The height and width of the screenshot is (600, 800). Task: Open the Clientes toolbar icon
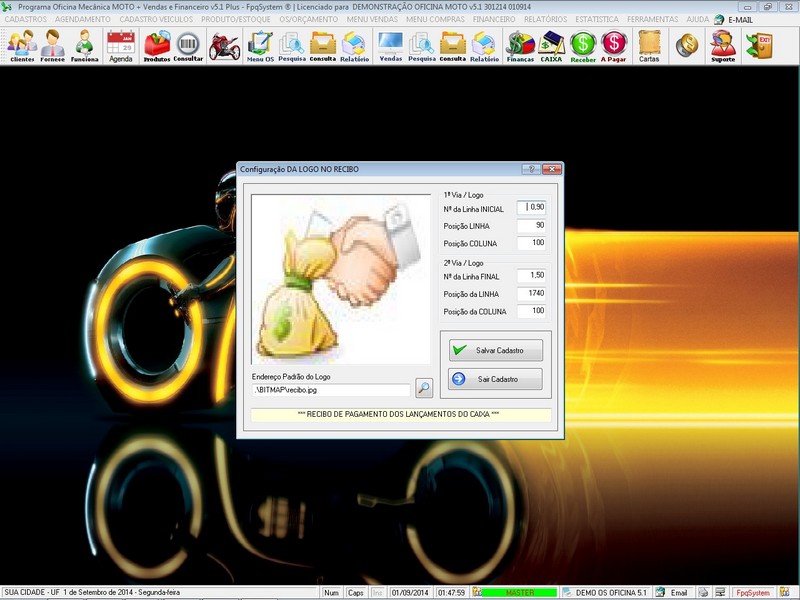coord(21,45)
